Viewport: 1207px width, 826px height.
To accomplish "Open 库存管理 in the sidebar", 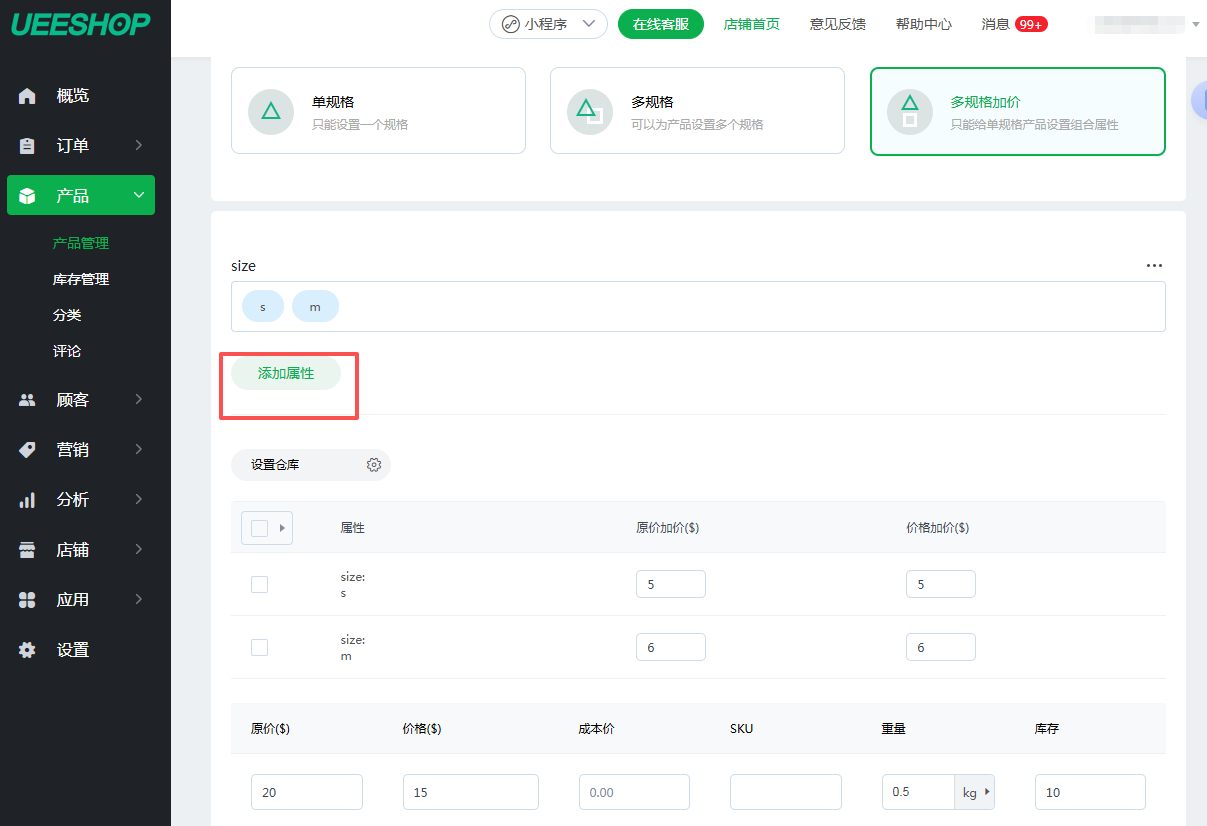I will (x=81, y=279).
